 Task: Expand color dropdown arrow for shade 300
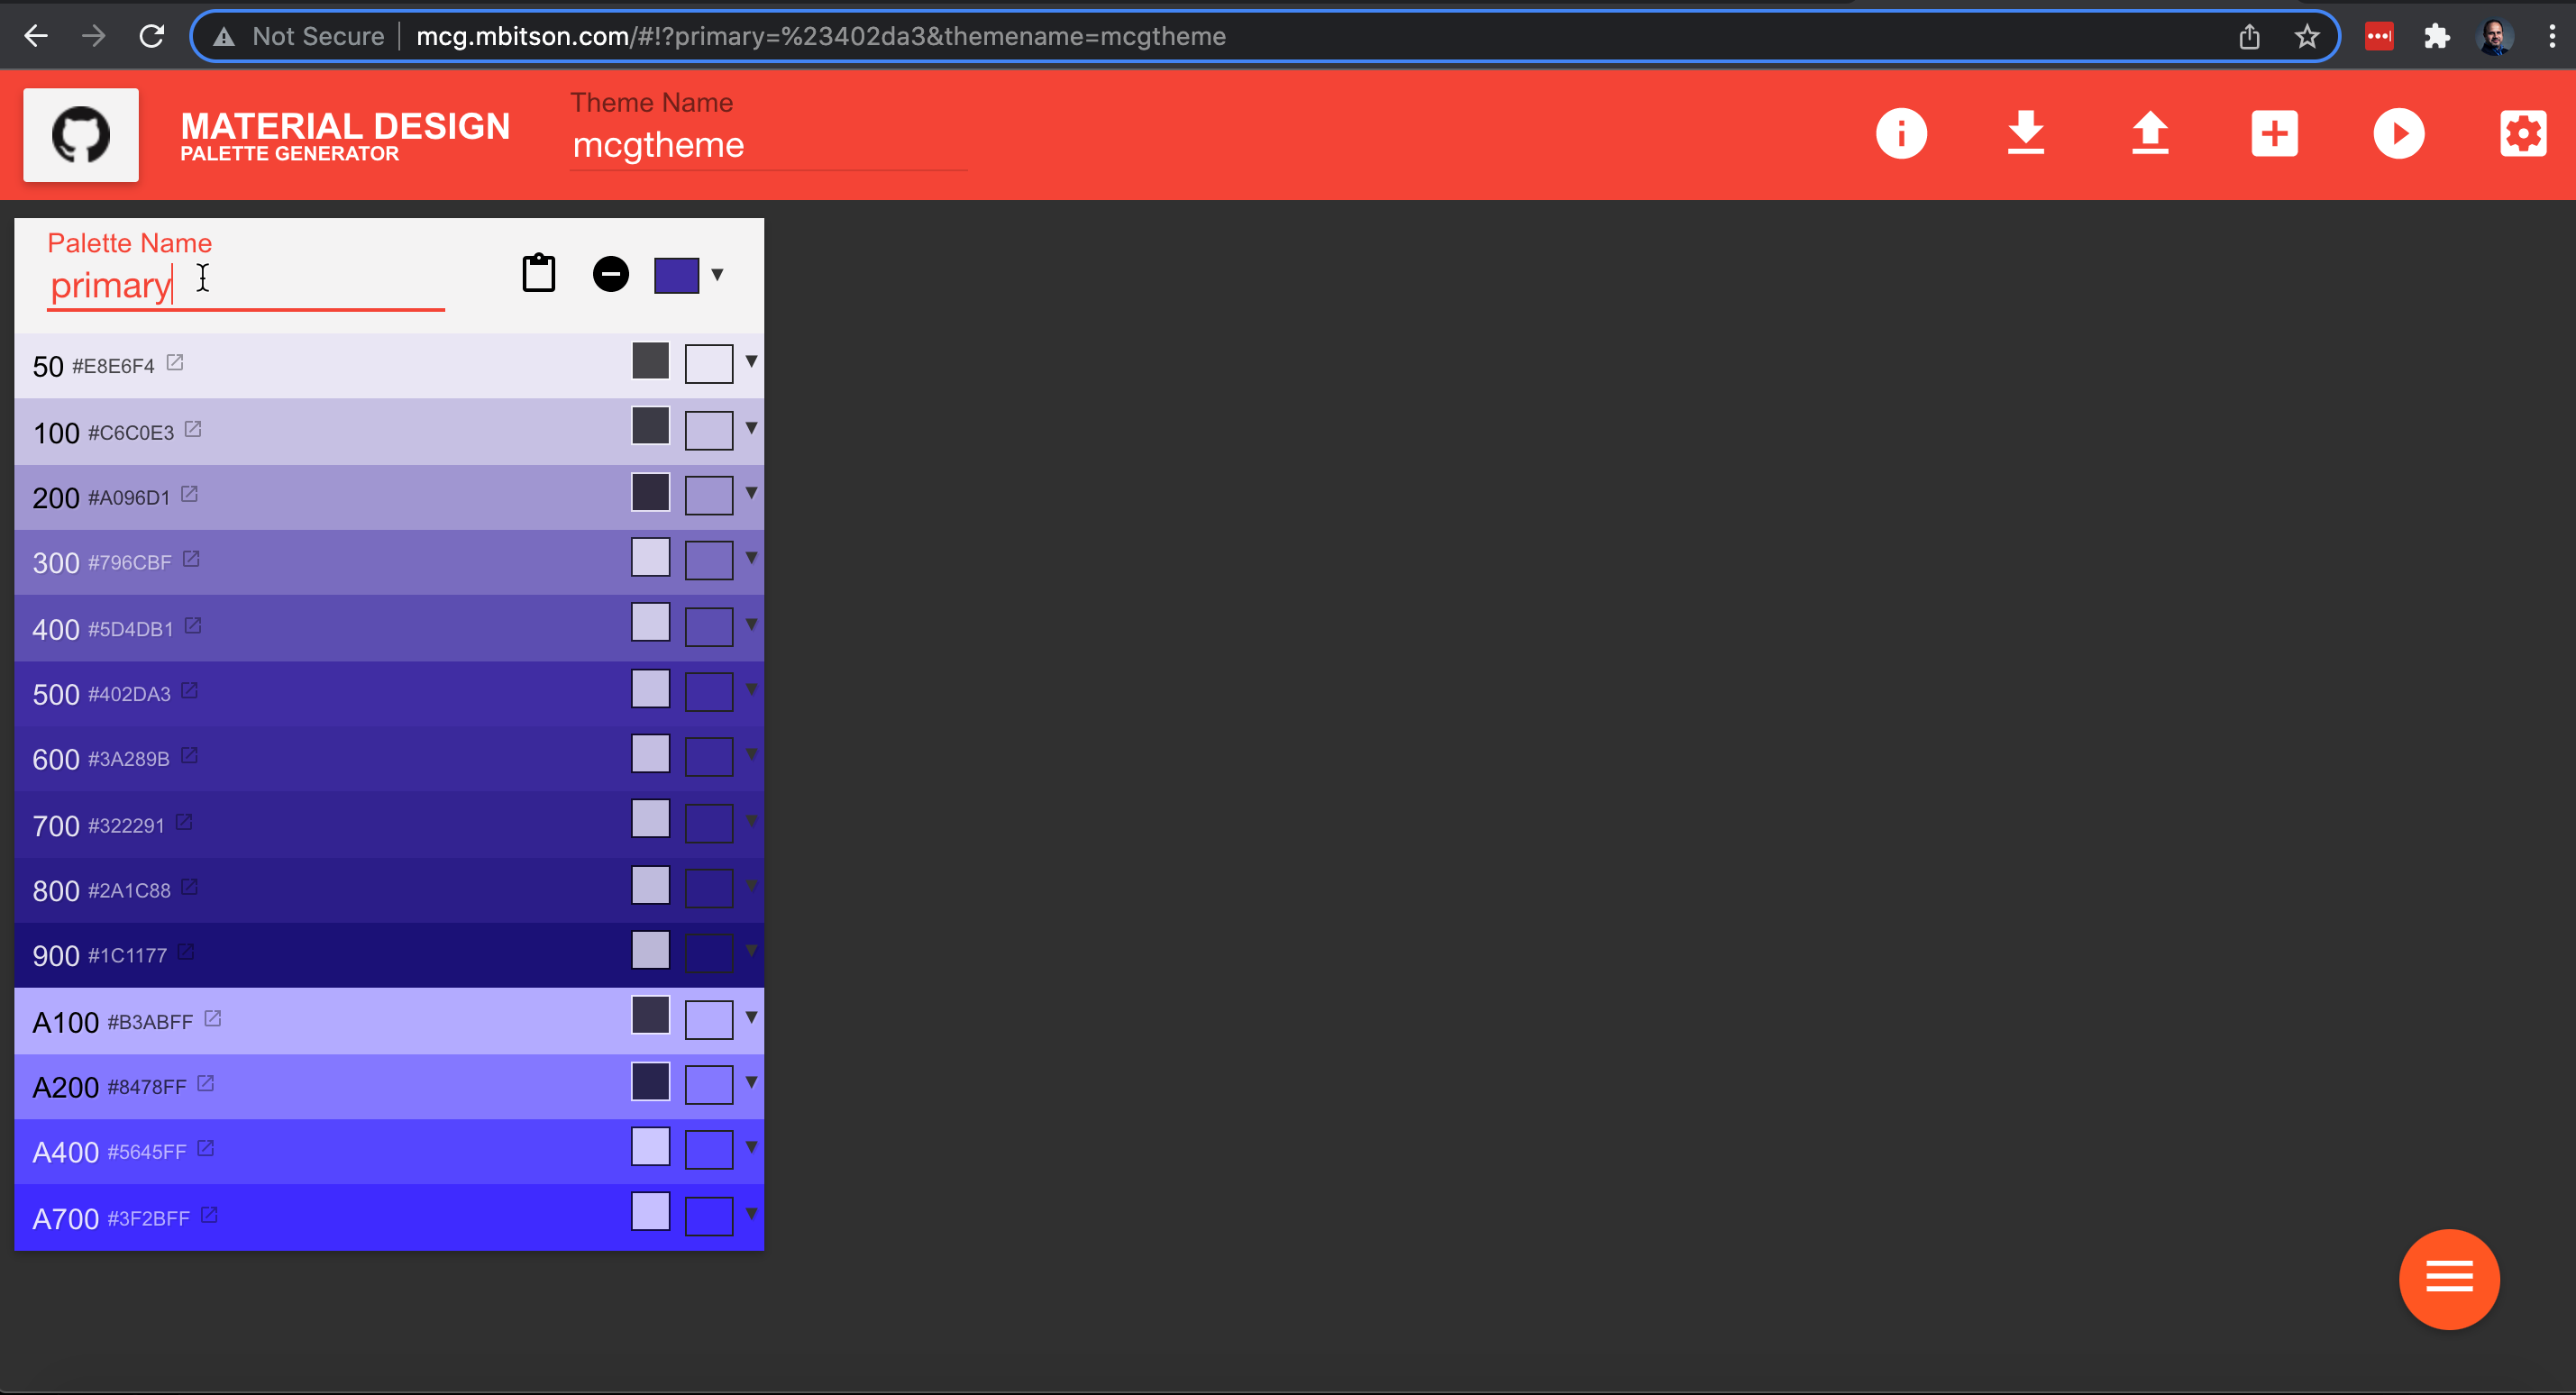pos(751,558)
